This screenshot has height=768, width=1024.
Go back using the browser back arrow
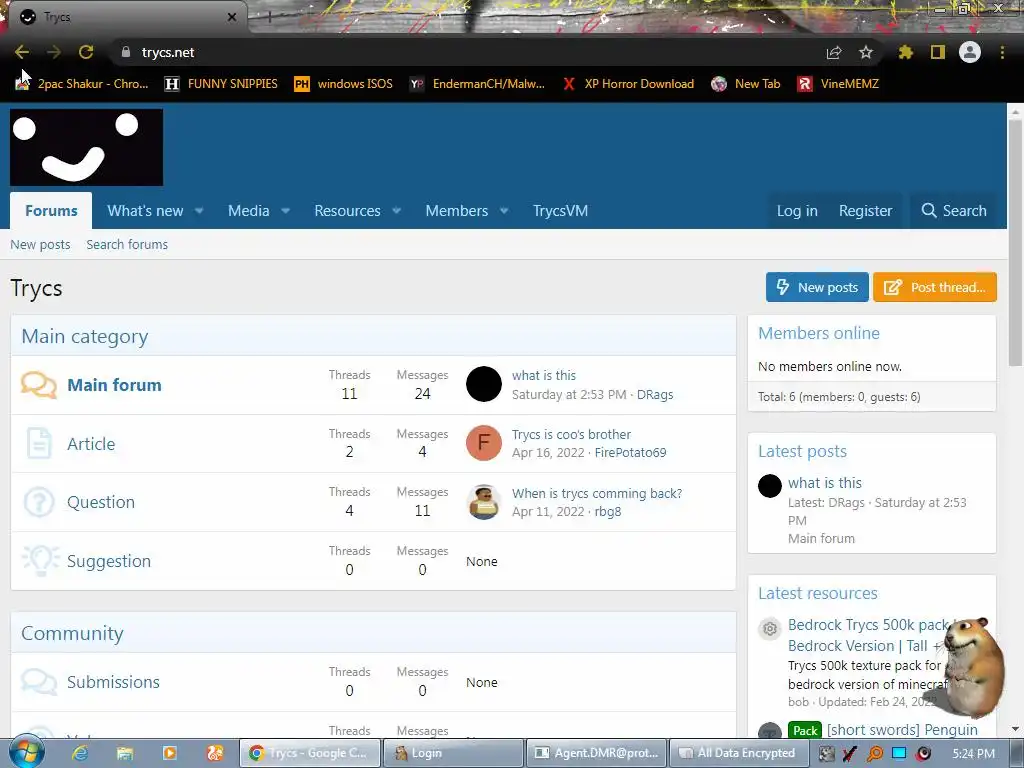(22, 52)
